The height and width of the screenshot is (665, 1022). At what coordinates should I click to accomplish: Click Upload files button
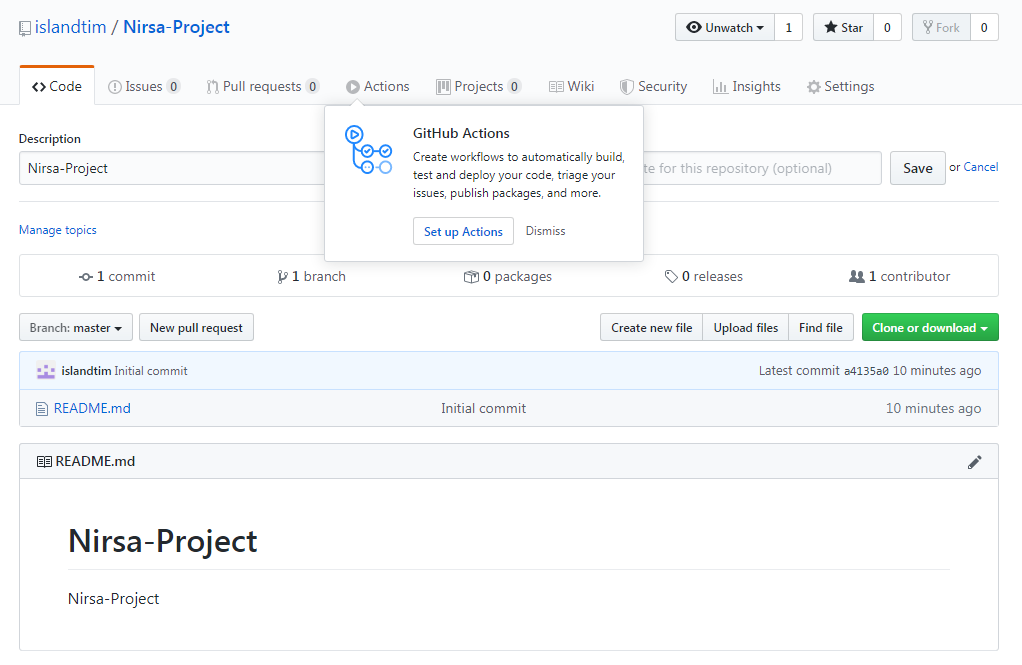click(746, 327)
